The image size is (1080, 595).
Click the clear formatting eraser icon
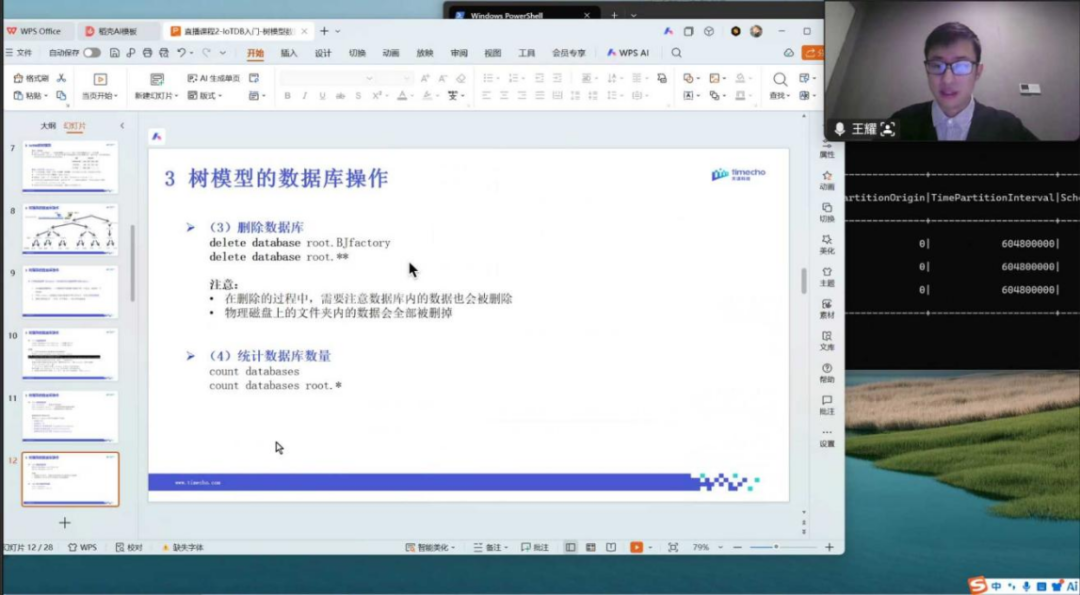pyautogui.click(x=461, y=79)
